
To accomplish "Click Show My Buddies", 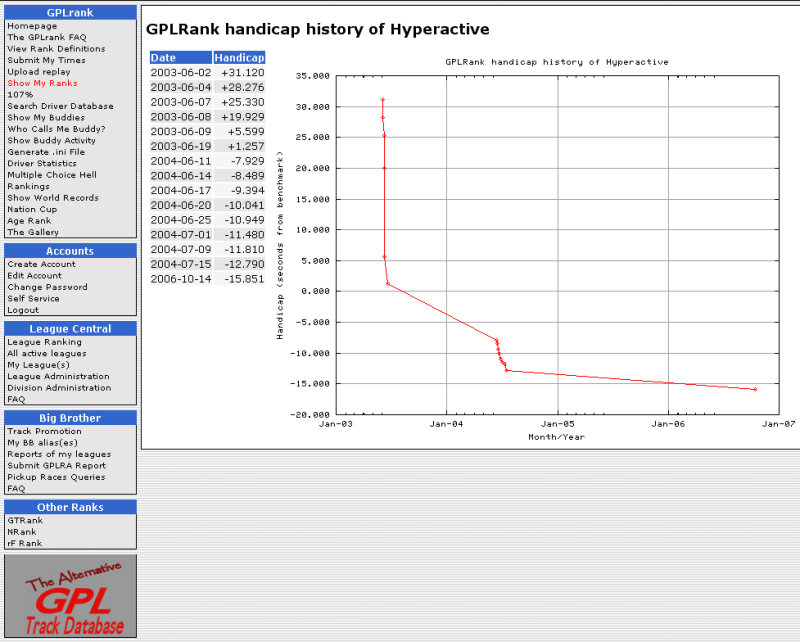I will tap(46, 117).
